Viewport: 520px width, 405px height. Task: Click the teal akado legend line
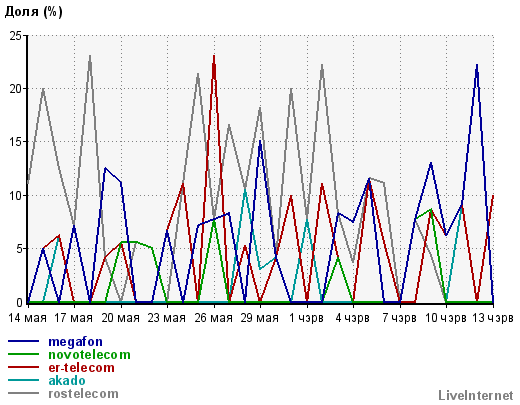click(x=23, y=380)
